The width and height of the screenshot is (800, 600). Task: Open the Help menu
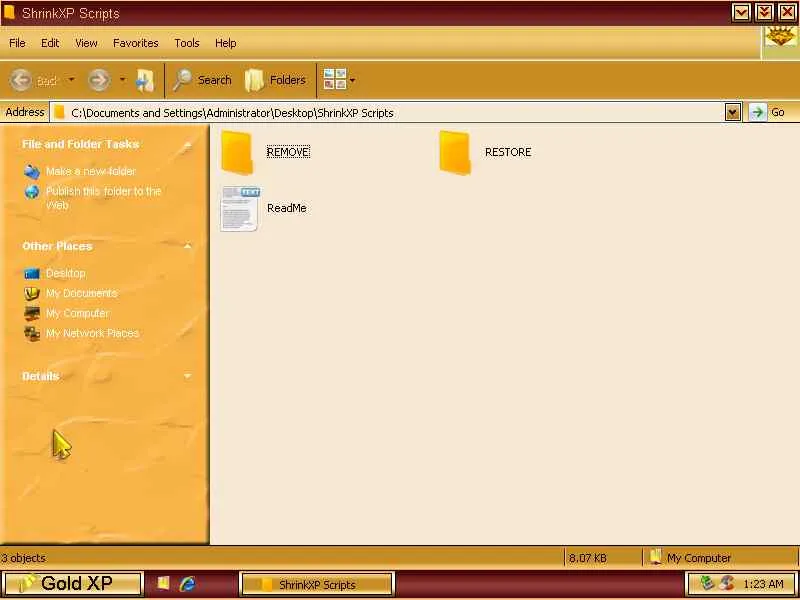pos(226,43)
